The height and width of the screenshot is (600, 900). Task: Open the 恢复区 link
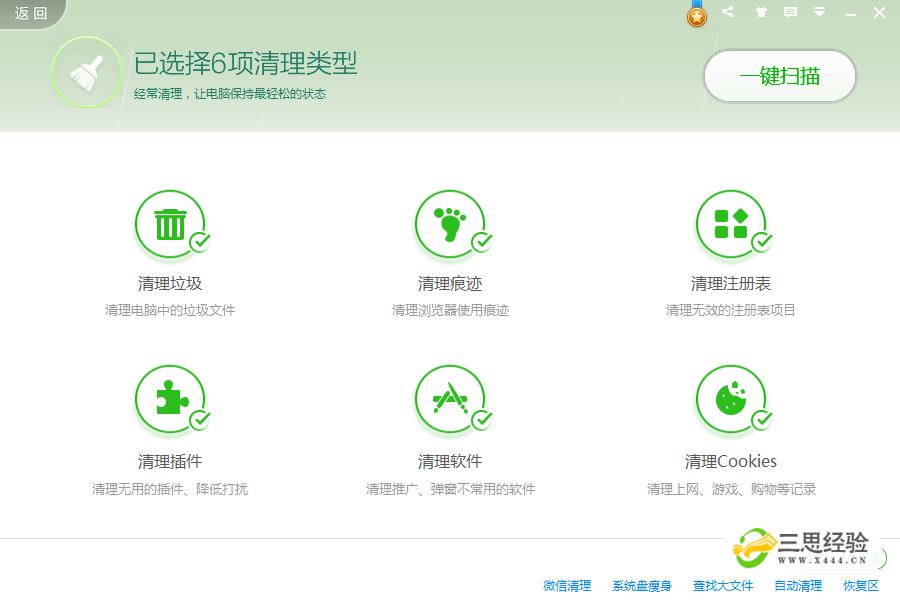click(860, 586)
